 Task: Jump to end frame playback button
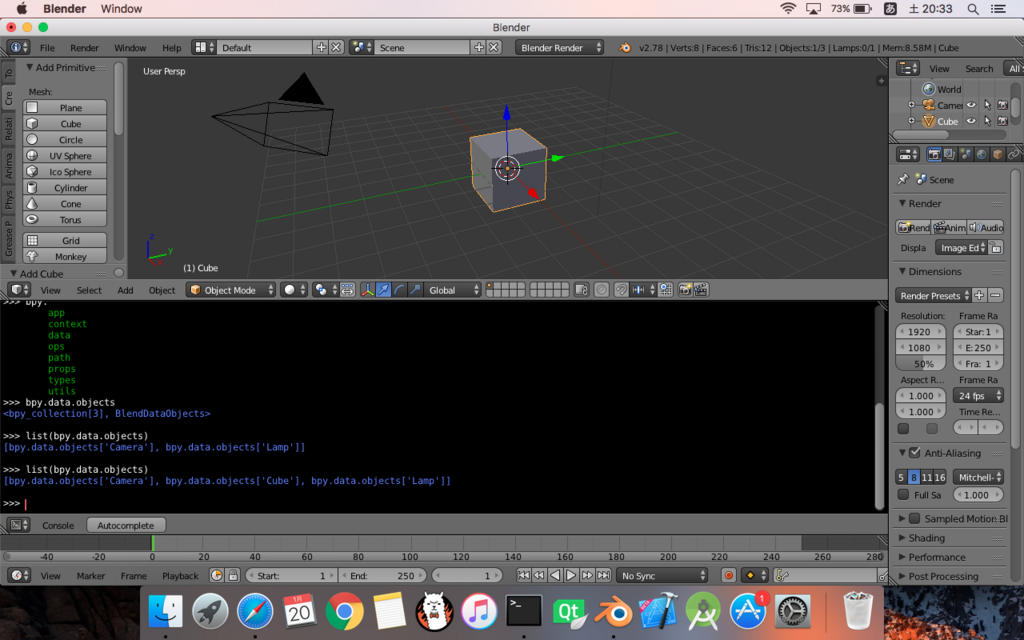[x=603, y=575]
